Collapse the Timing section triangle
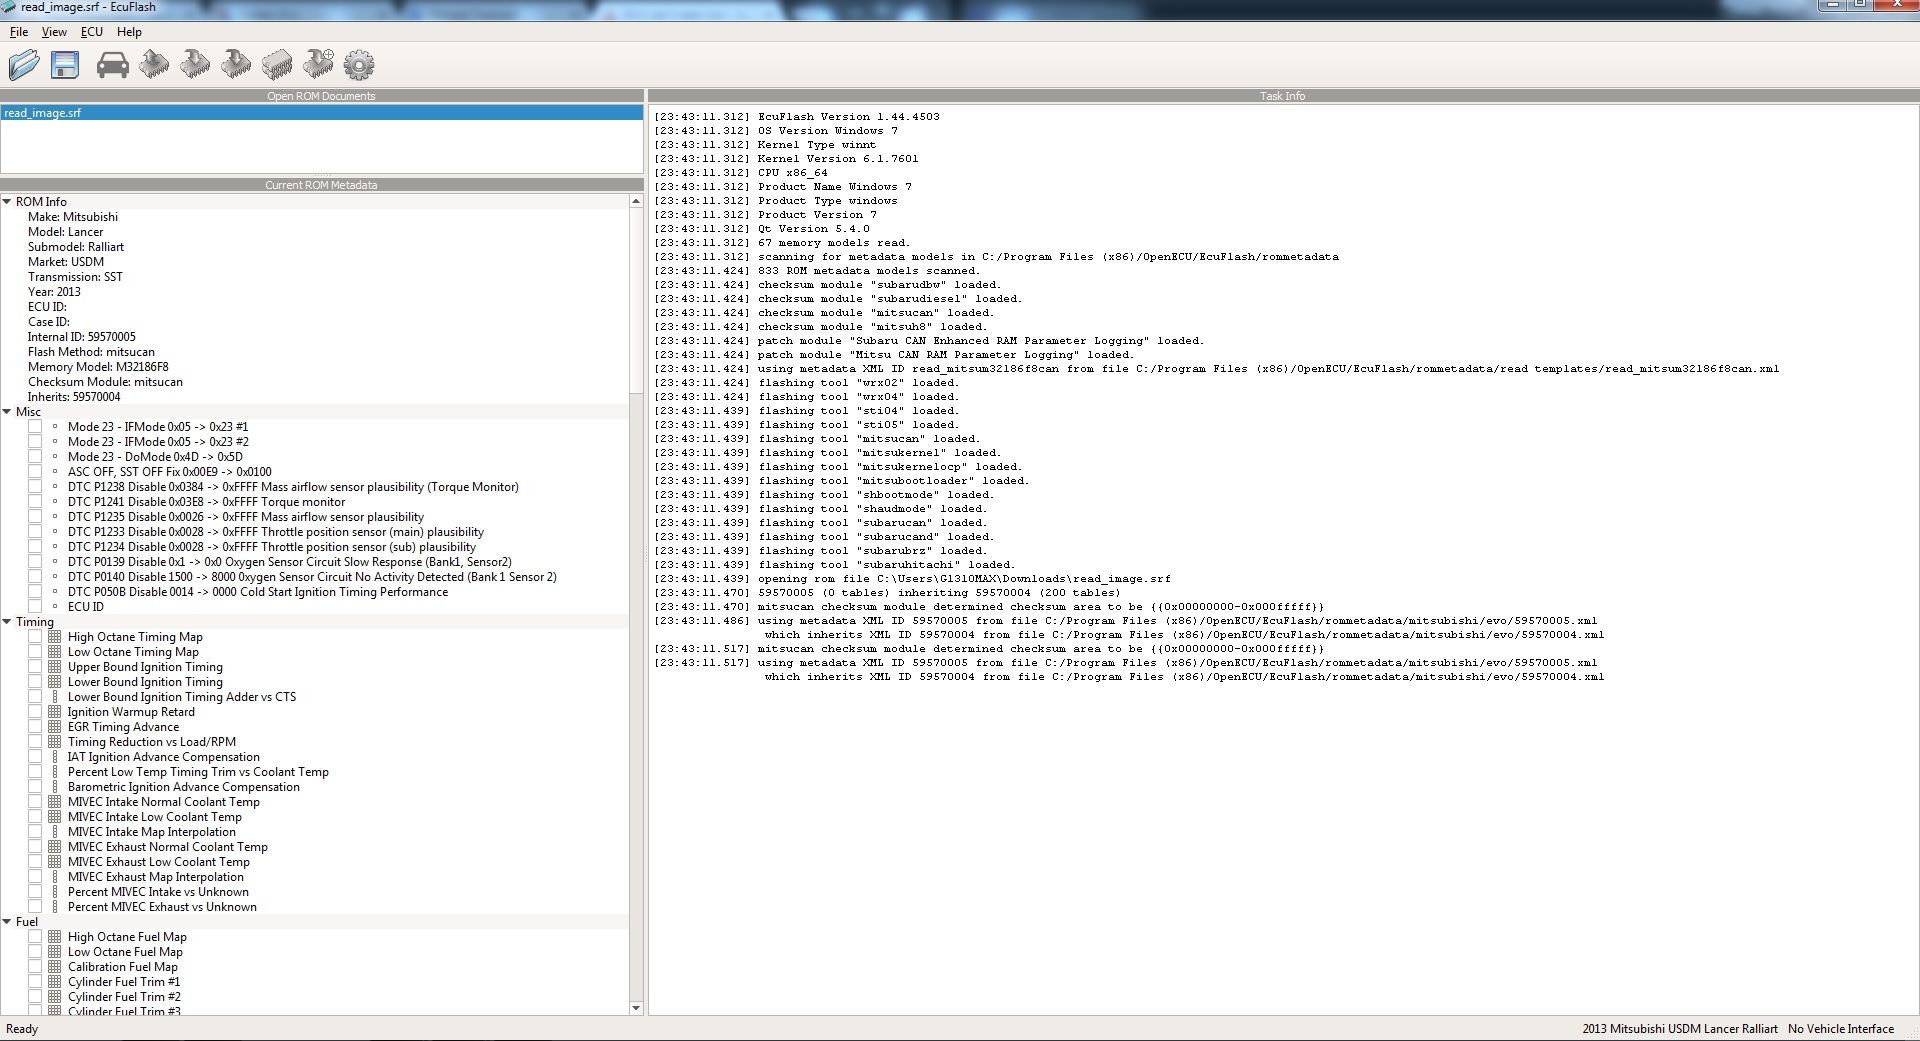 click(7, 622)
